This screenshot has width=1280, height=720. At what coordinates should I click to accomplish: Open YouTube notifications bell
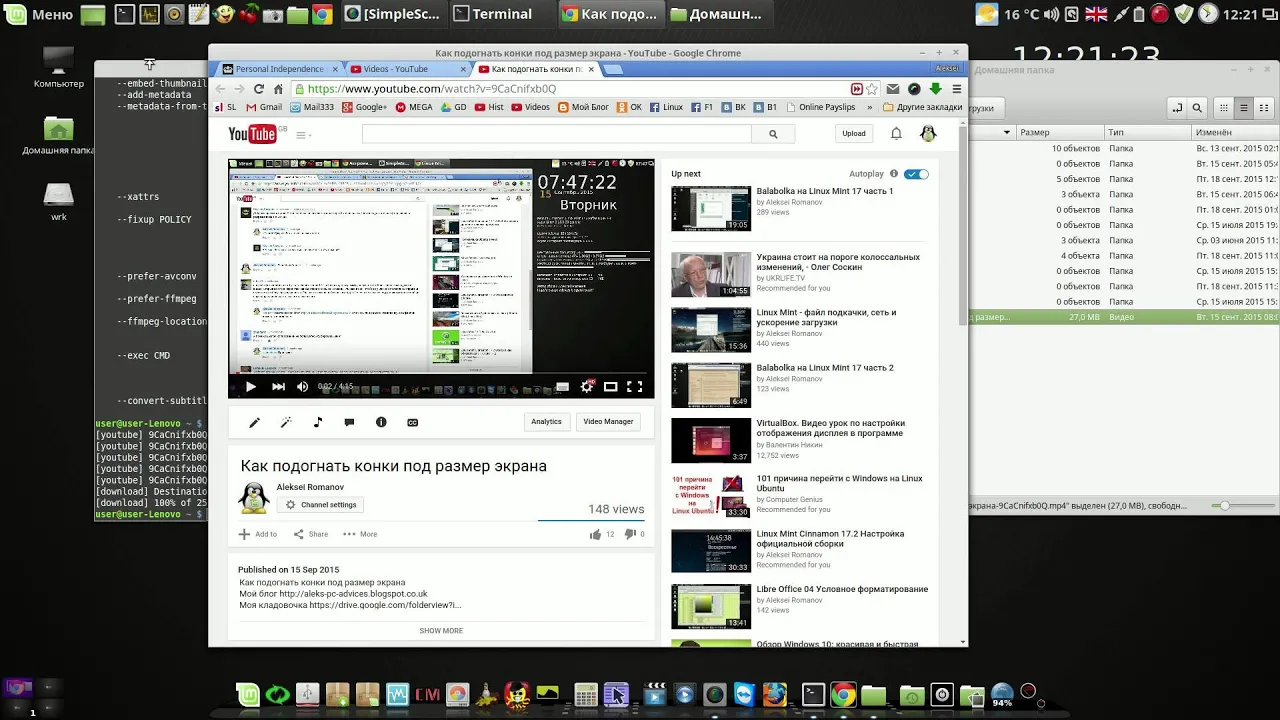click(x=896, y=133)
